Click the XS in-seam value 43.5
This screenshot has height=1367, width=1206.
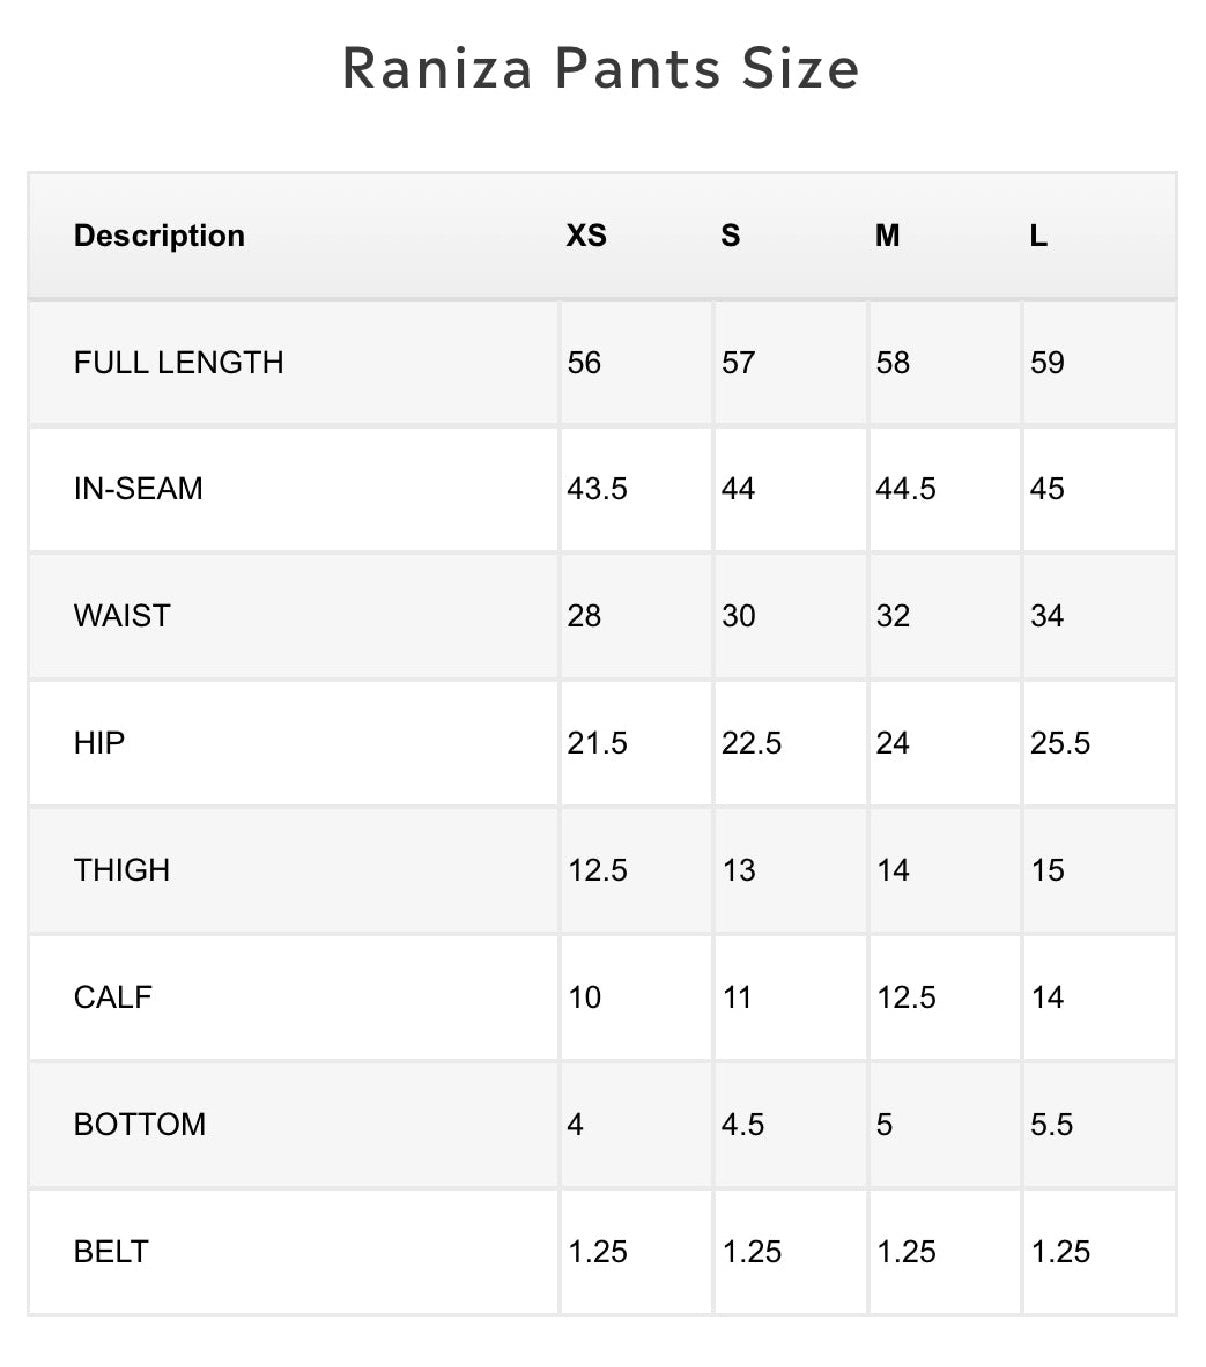[597, 489]
